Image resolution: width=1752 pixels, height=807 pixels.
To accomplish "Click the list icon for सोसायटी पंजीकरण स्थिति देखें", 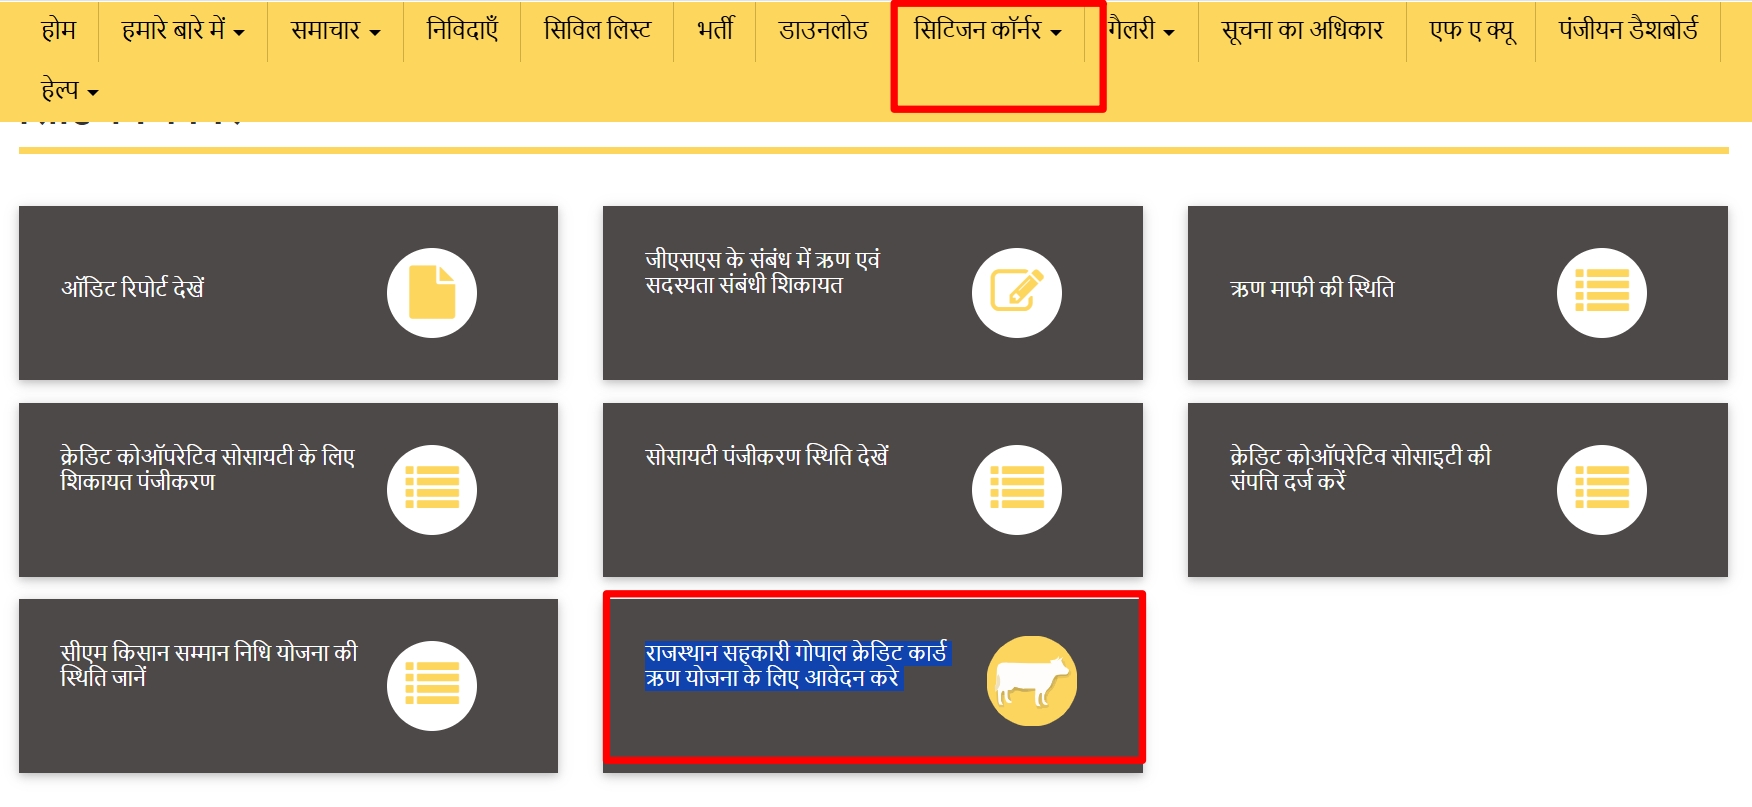I will tap(1016, 490).
